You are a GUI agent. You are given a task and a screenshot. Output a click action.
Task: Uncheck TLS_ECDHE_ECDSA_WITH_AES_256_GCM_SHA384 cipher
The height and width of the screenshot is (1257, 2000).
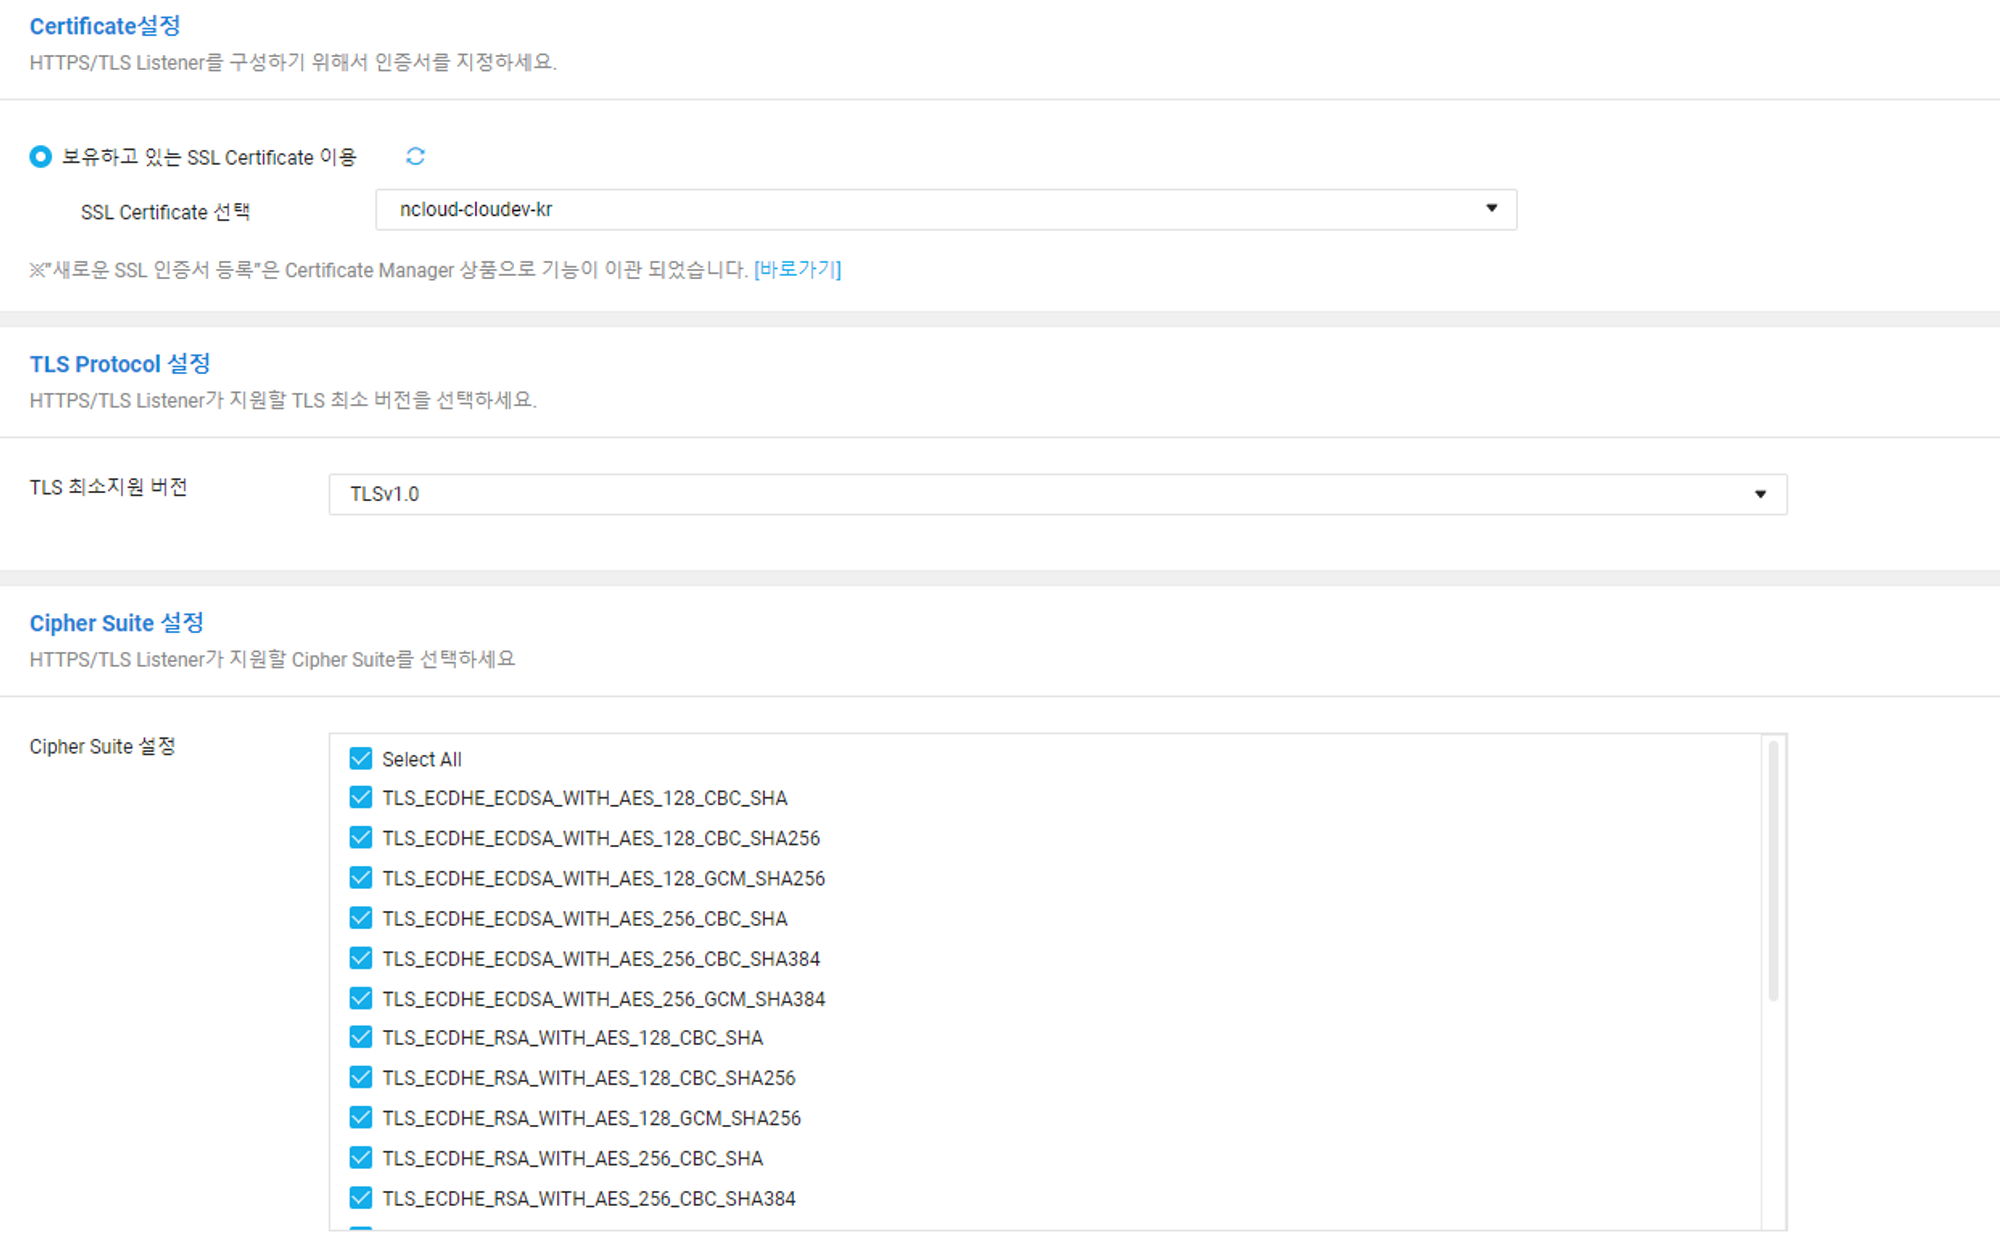click(361, 998)
